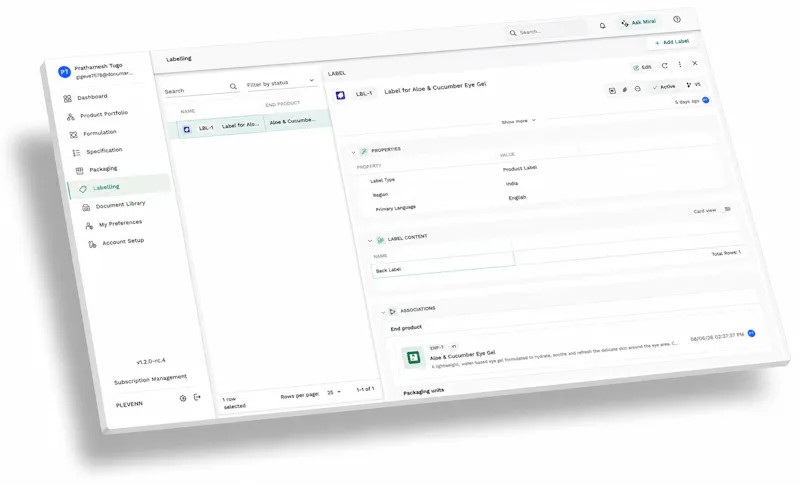The image size is (800, 485).
Task: Open the Dashboard page in the sidebar
Action: [92, 97]
